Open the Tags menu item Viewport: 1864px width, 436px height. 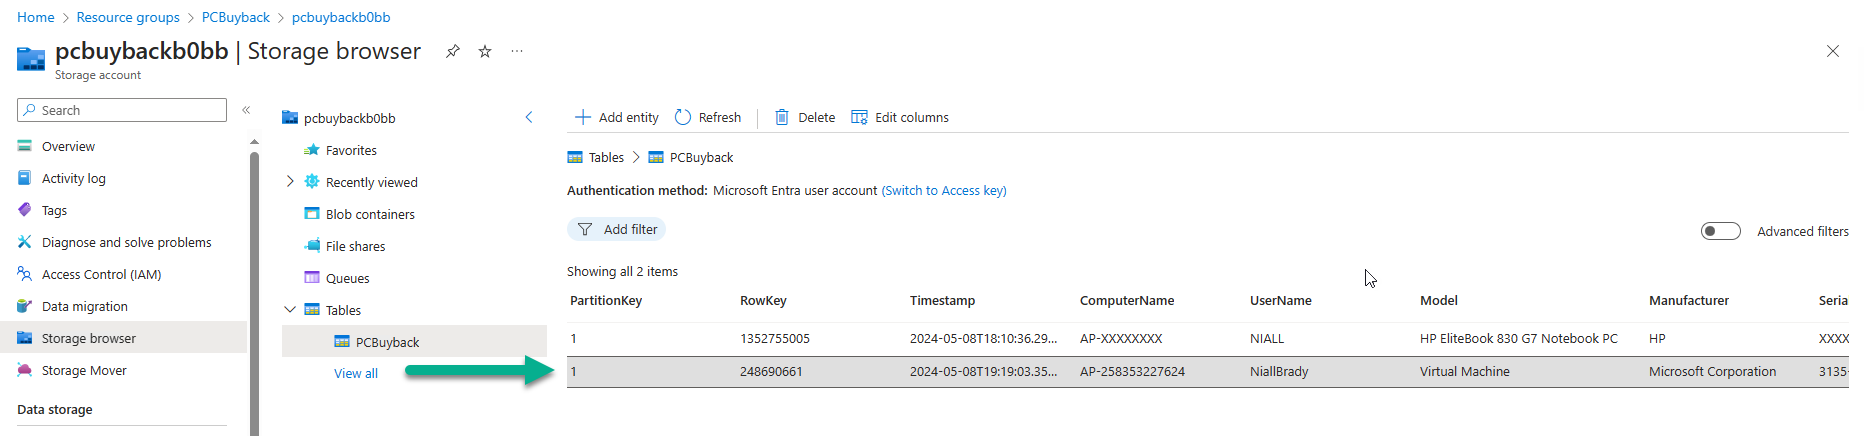(54, 210)
